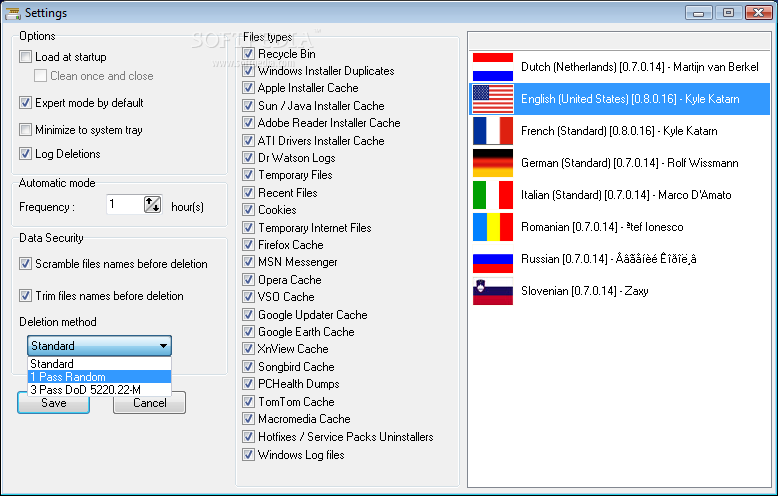
Task: Uncheck Google Earth Cache
Action: pyautogui.click(x=248, y=332)
